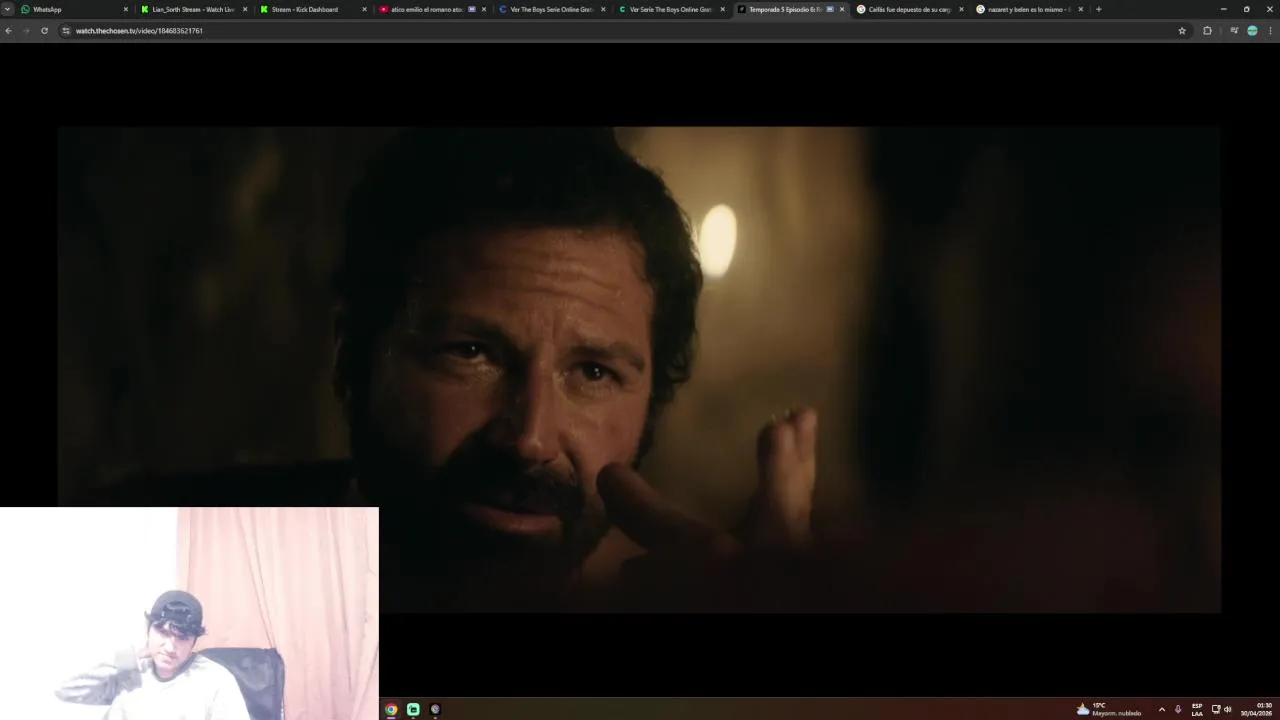
Task: Open OBS Studio from the taskbar
Action: (435, 709)
